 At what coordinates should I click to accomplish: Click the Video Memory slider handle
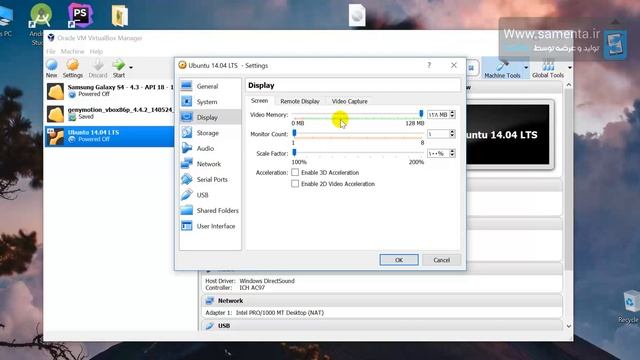pos(421,114)
